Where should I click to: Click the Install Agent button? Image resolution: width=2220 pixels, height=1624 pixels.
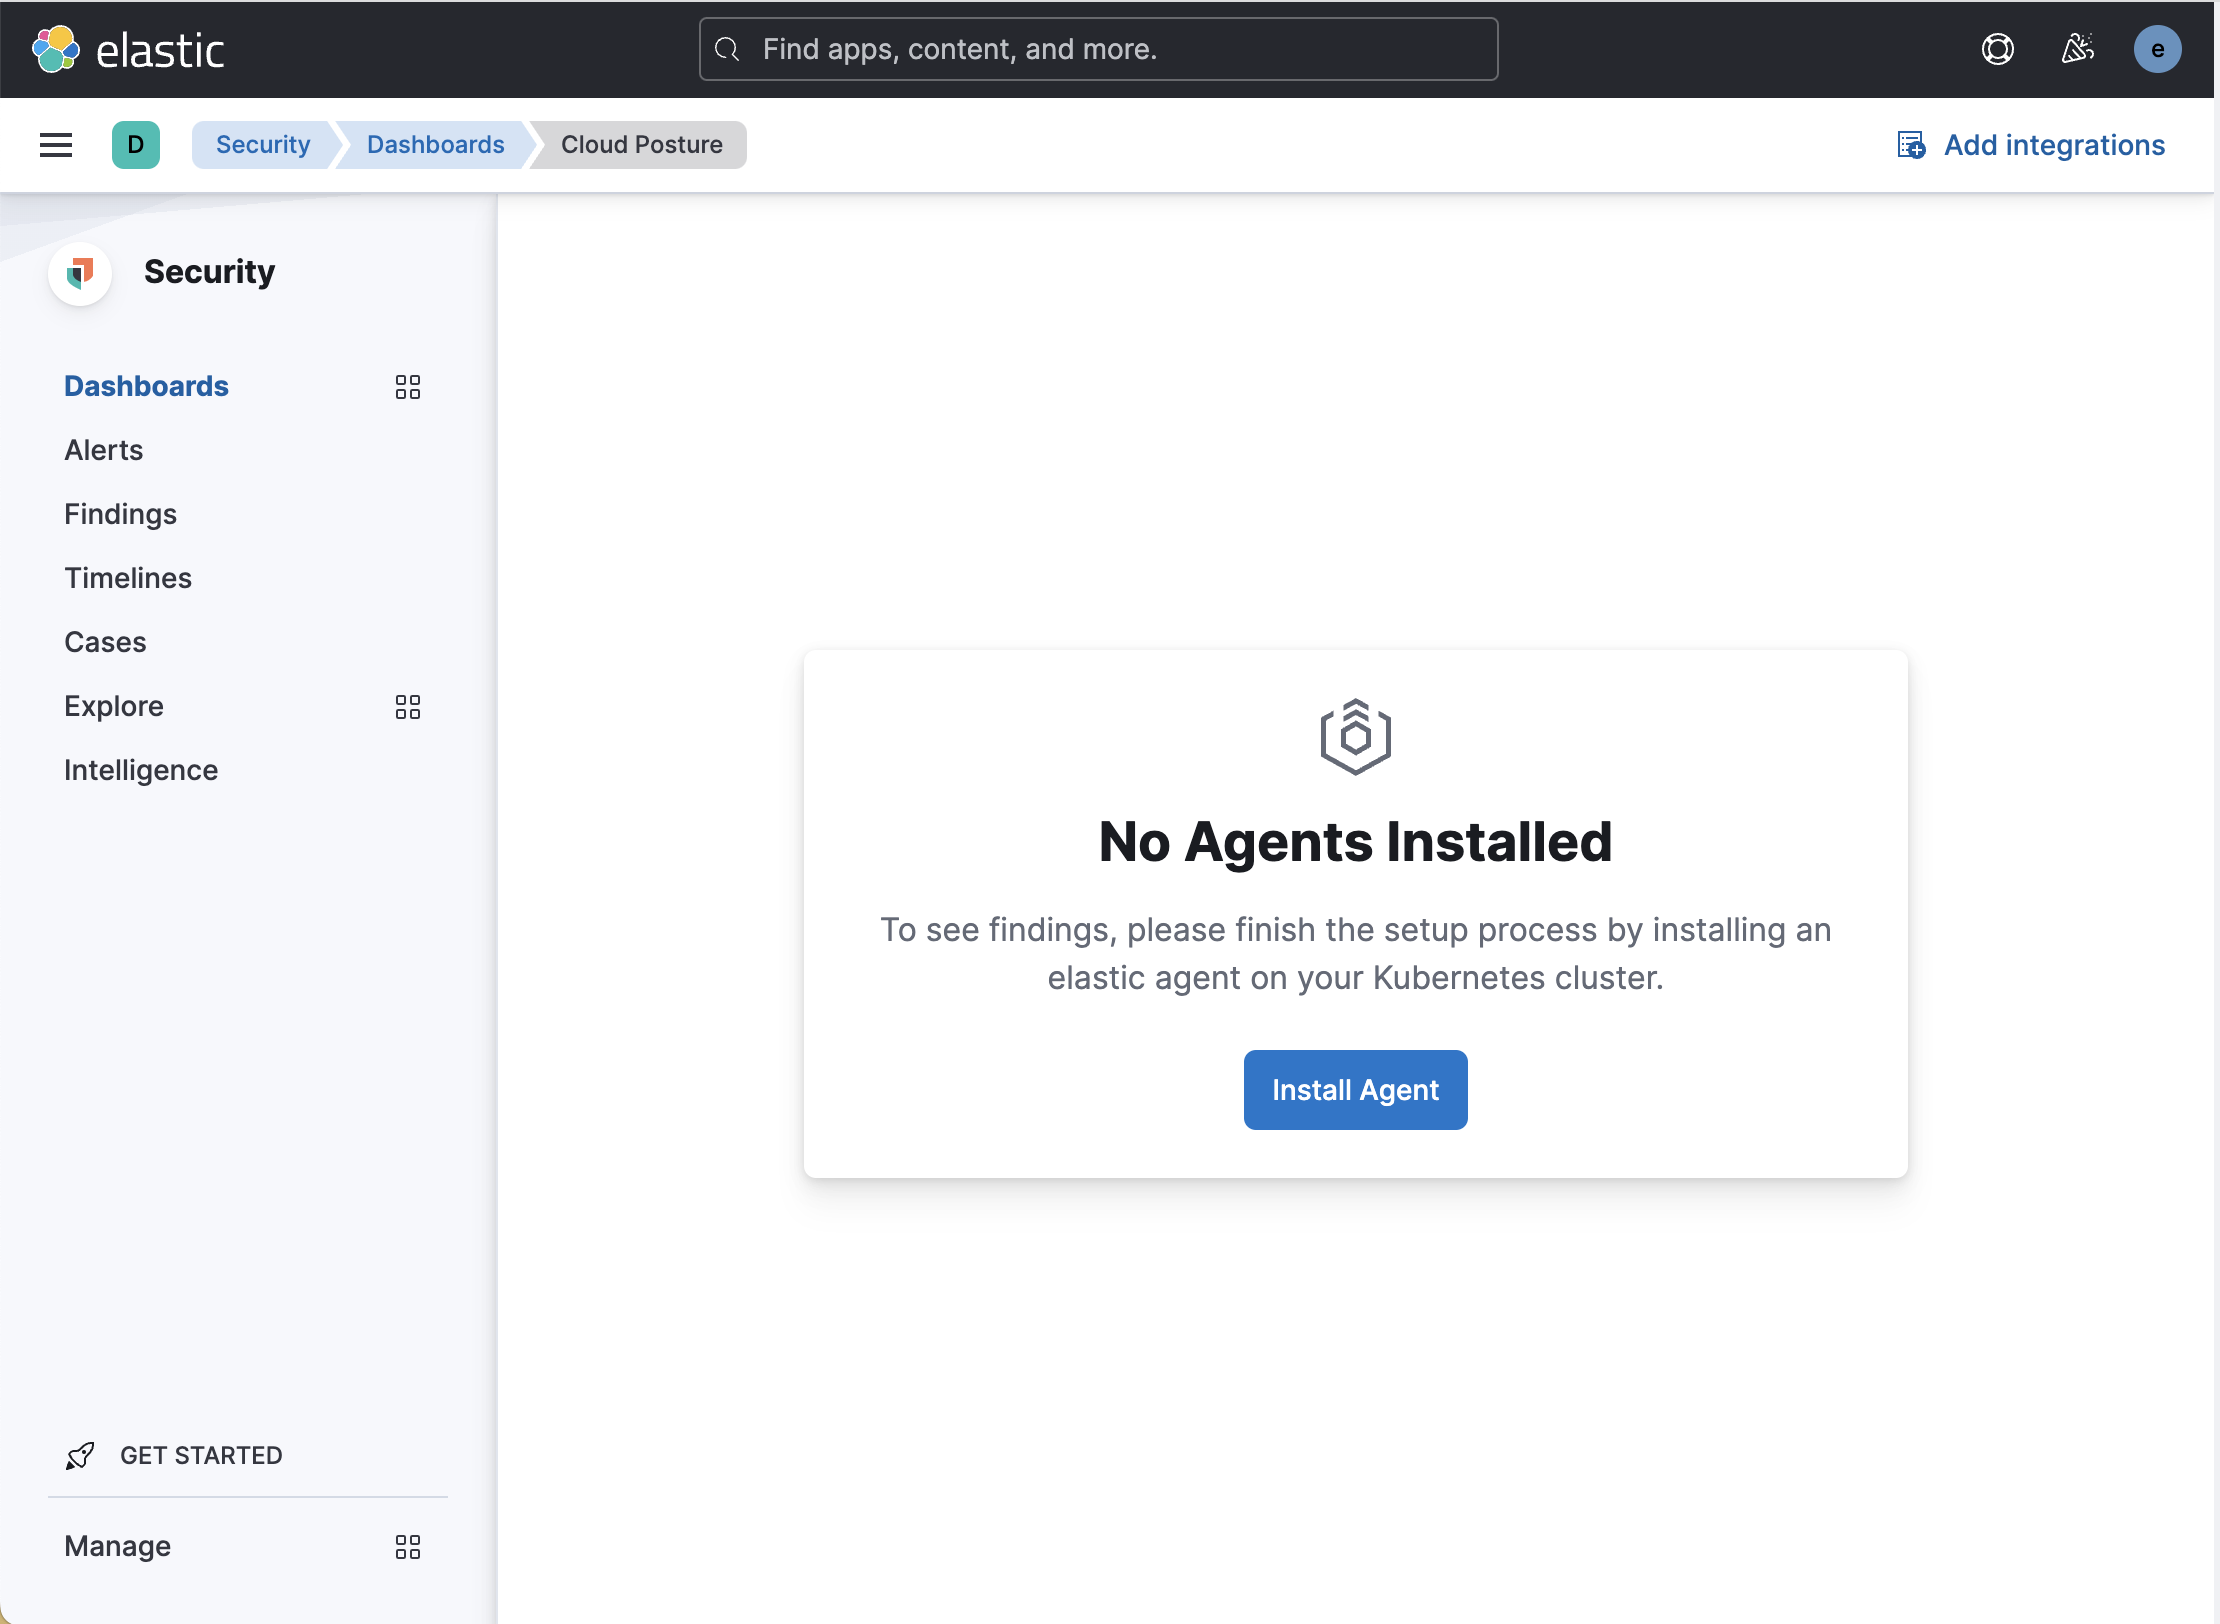click(1355, 1089)
